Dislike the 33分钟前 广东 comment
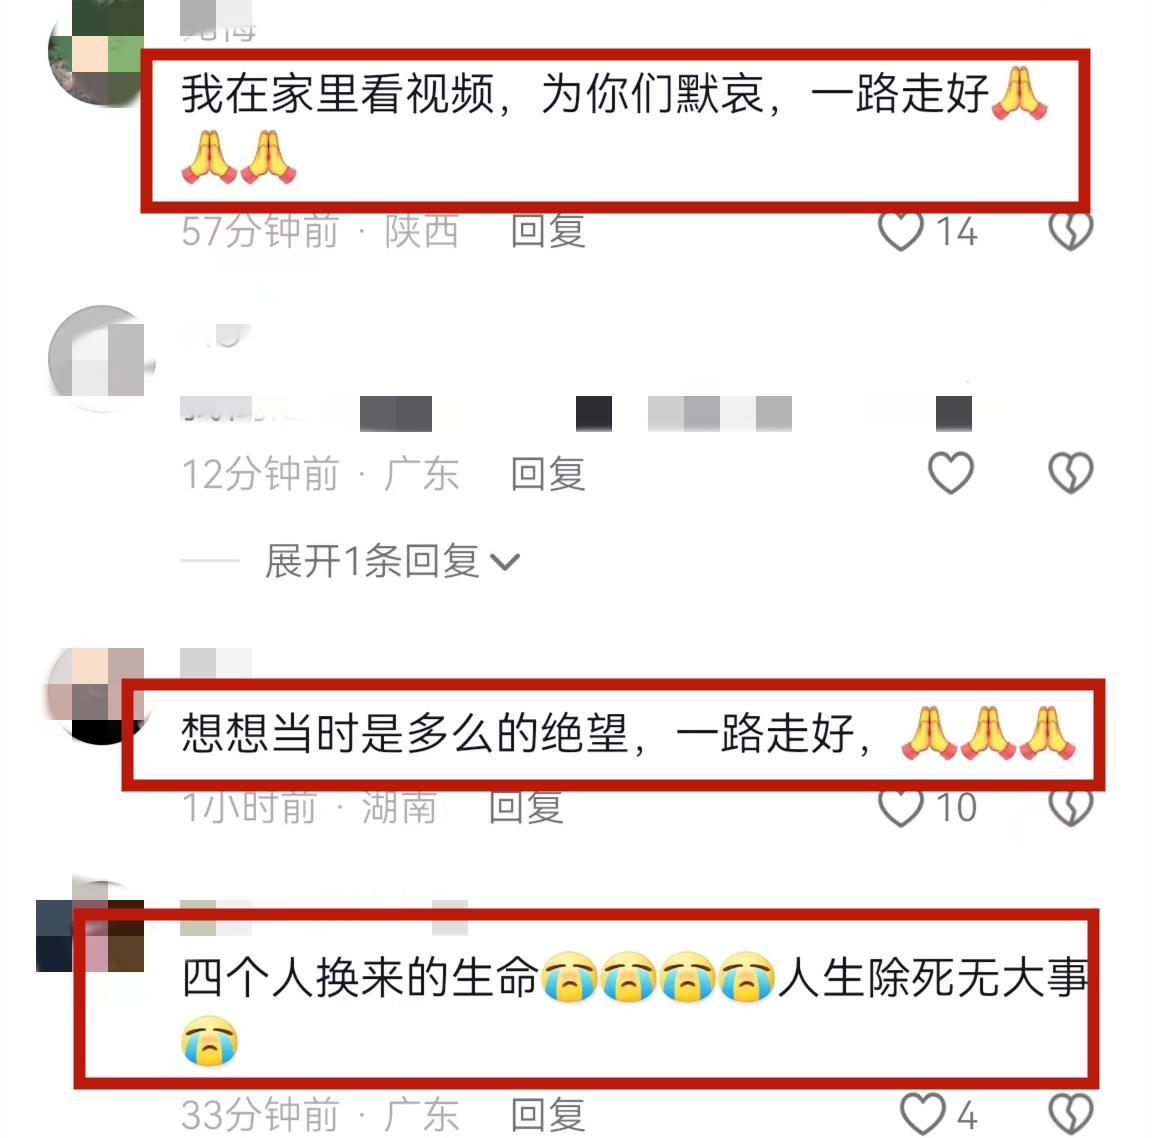This screenshot has width=1152, height=1138. [1070, 1114]
